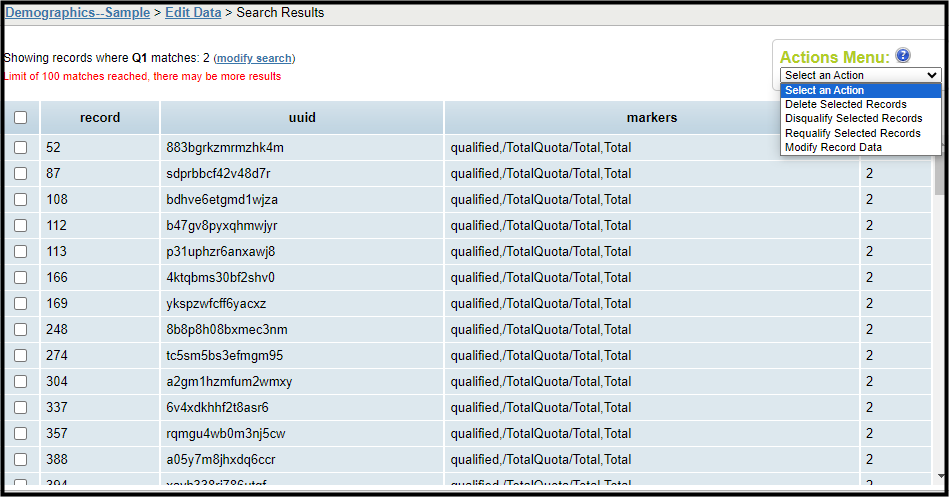Select record 113 checkbox

click(21, 251)
